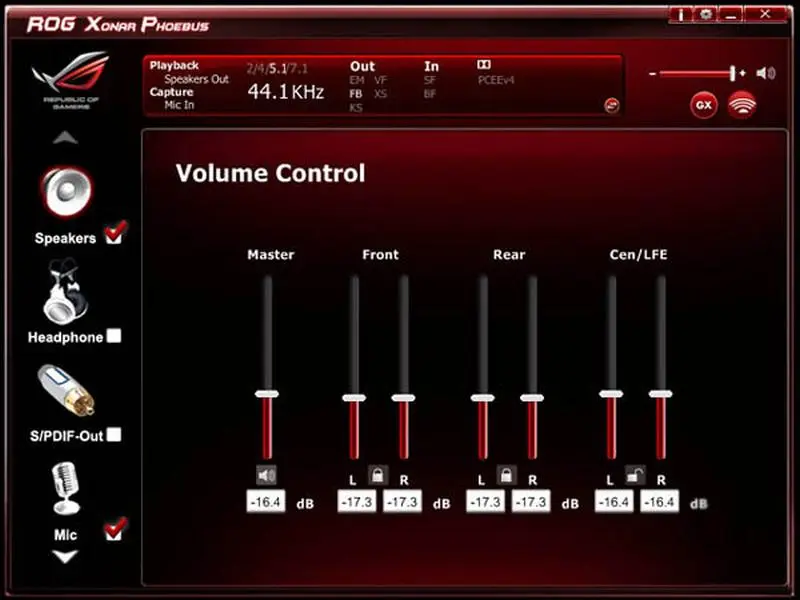800x600 pixels.
Task: Lock the Cen/LFE channel link icon
Action: click(635, 475)
